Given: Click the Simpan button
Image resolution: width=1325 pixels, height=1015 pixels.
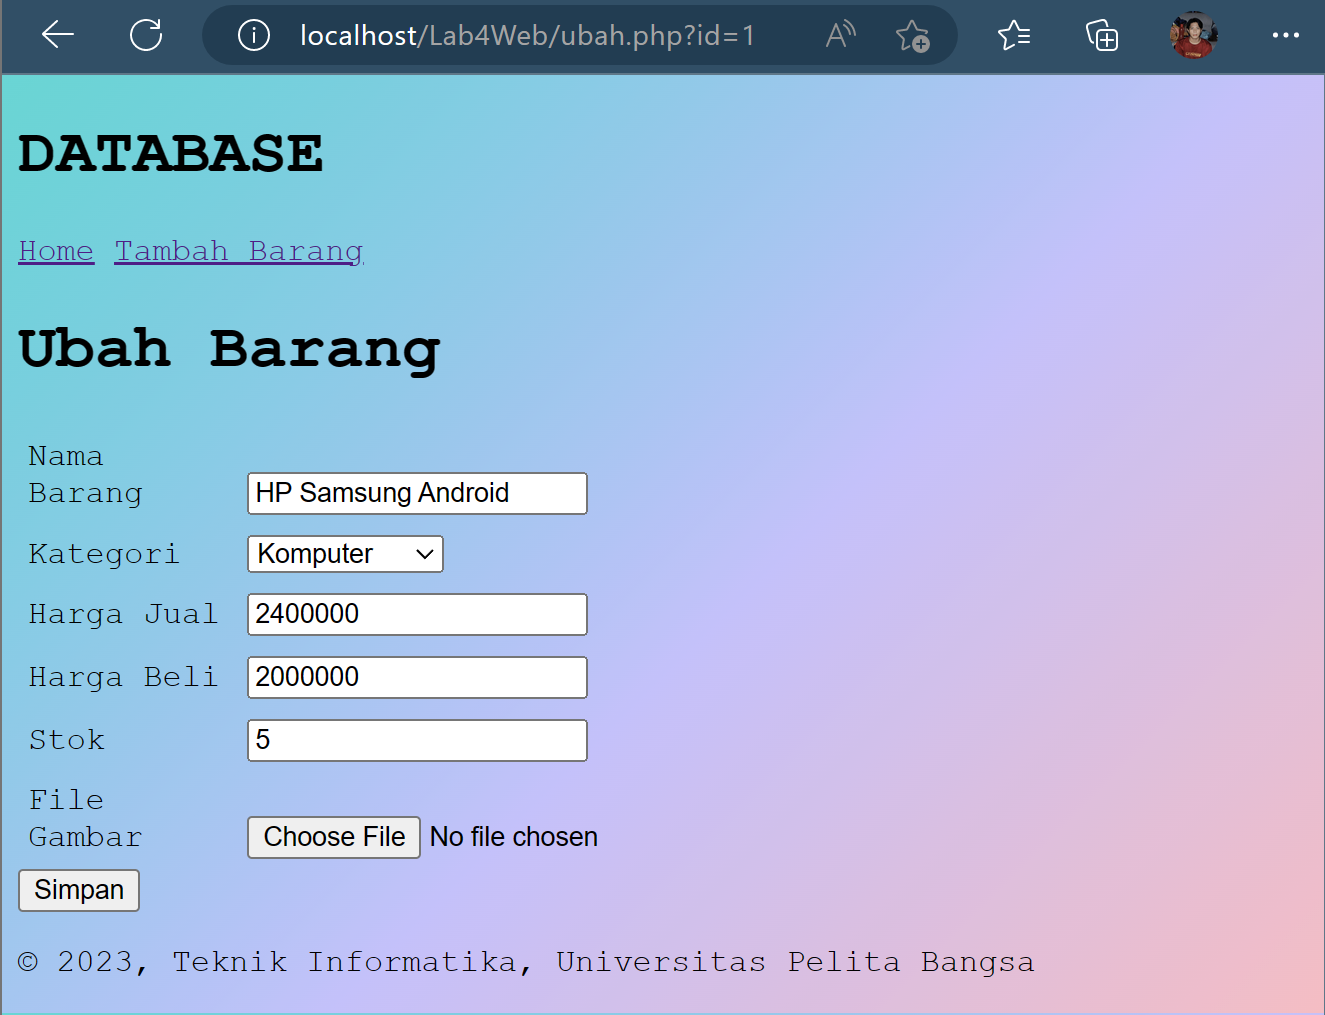Looking at the screenshot, I should [78, 889].
